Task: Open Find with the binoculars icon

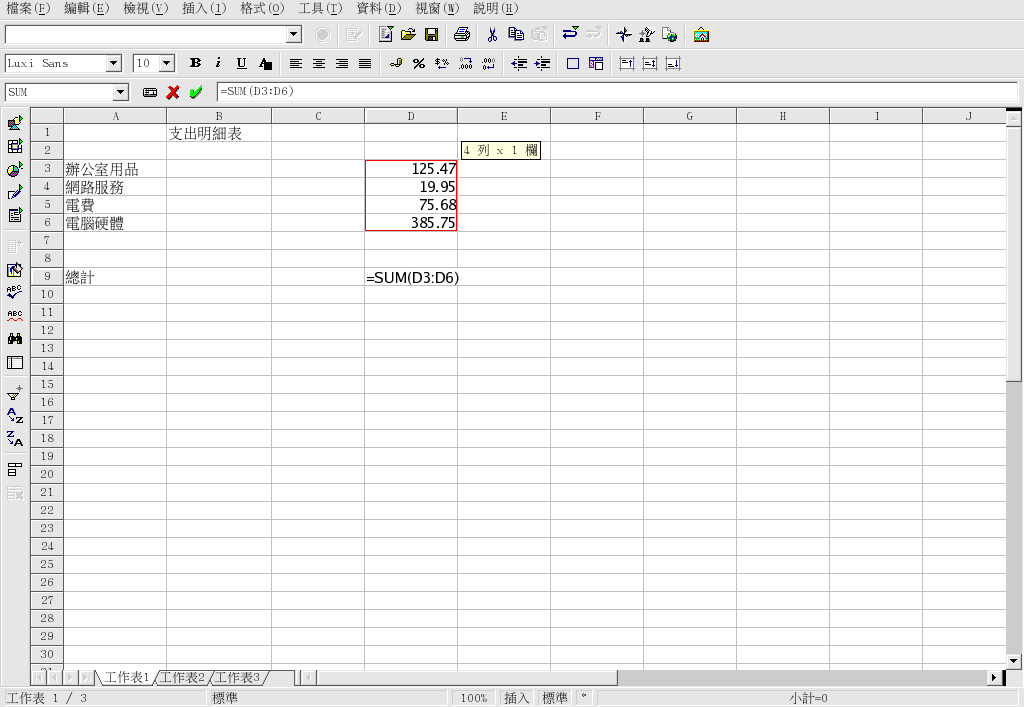Action: pyautogui.click(x=15, y=339)
